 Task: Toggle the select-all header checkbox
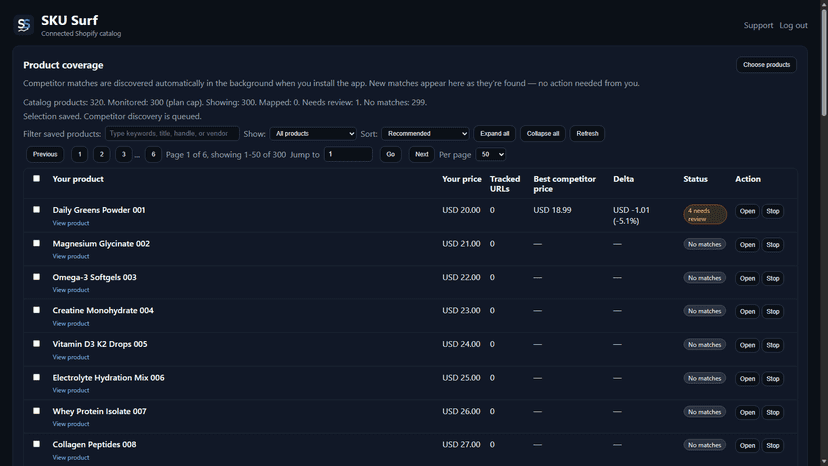coord(36,179)
